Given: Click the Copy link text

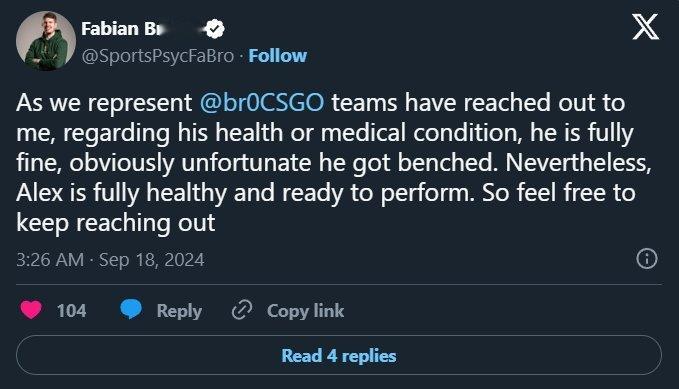Looking at the screenshot, I should point(305,311).
